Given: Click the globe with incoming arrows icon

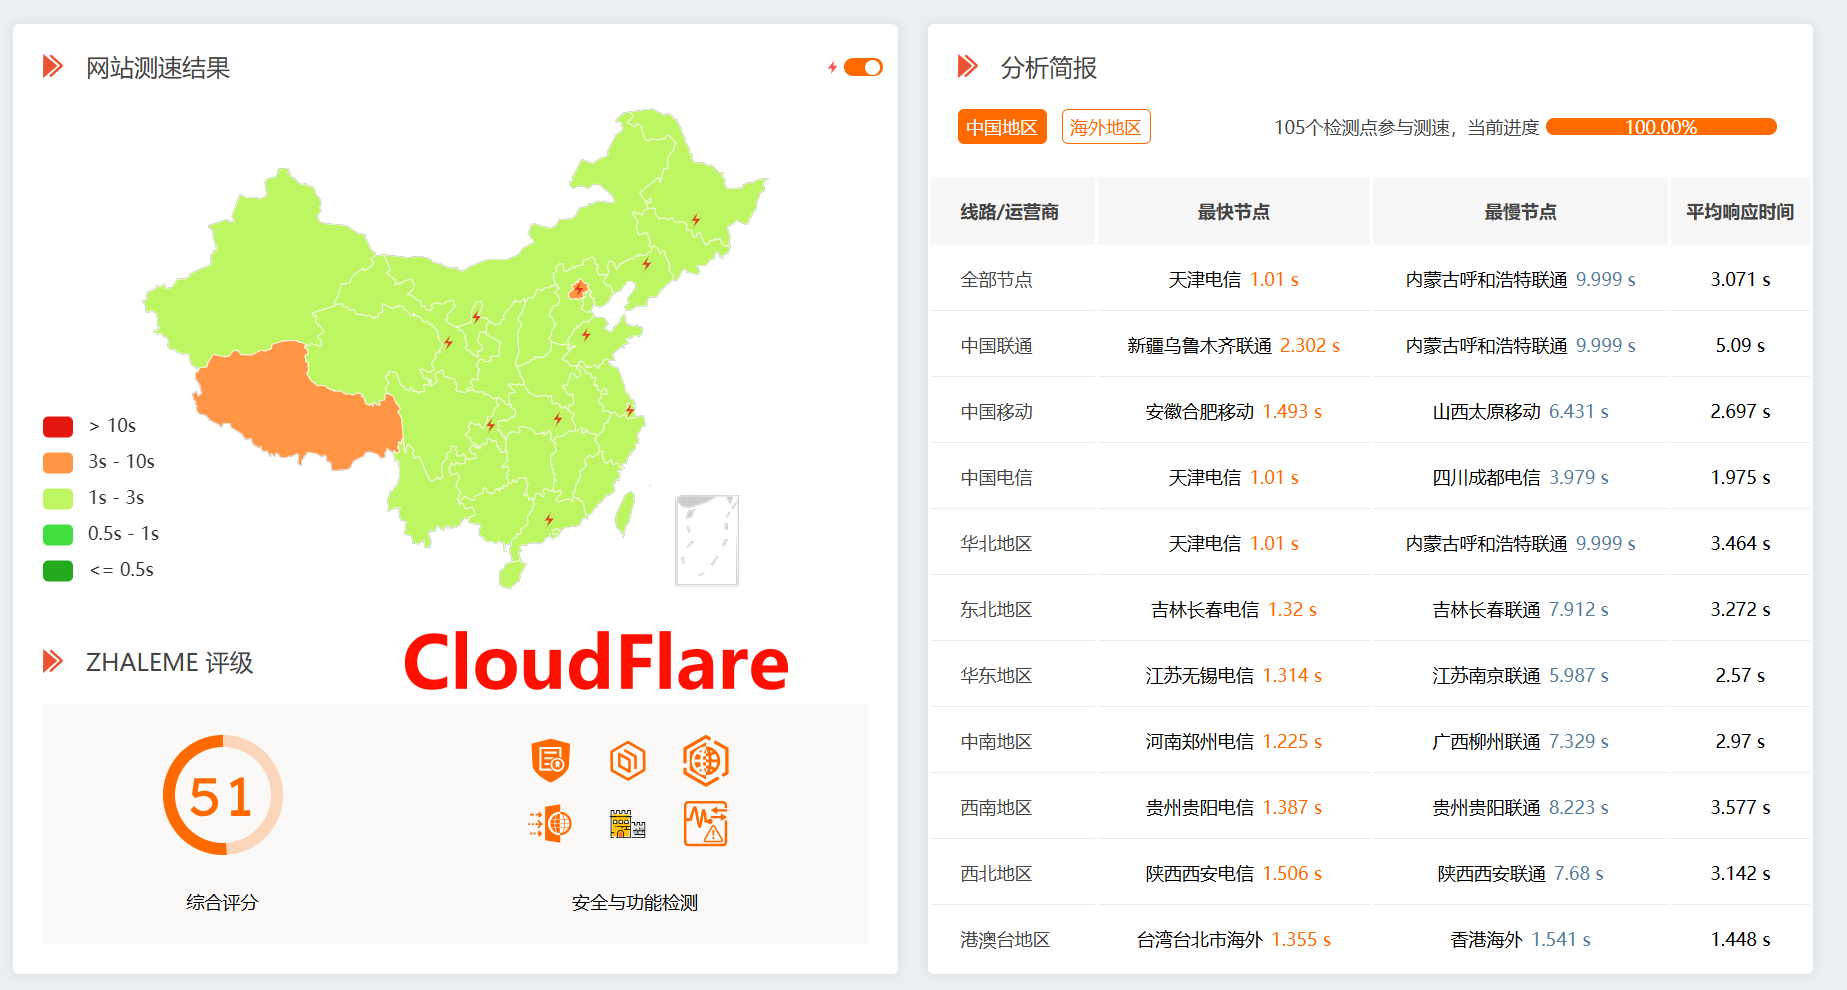Looking at the screenshot, I should [x=550, y=824].
